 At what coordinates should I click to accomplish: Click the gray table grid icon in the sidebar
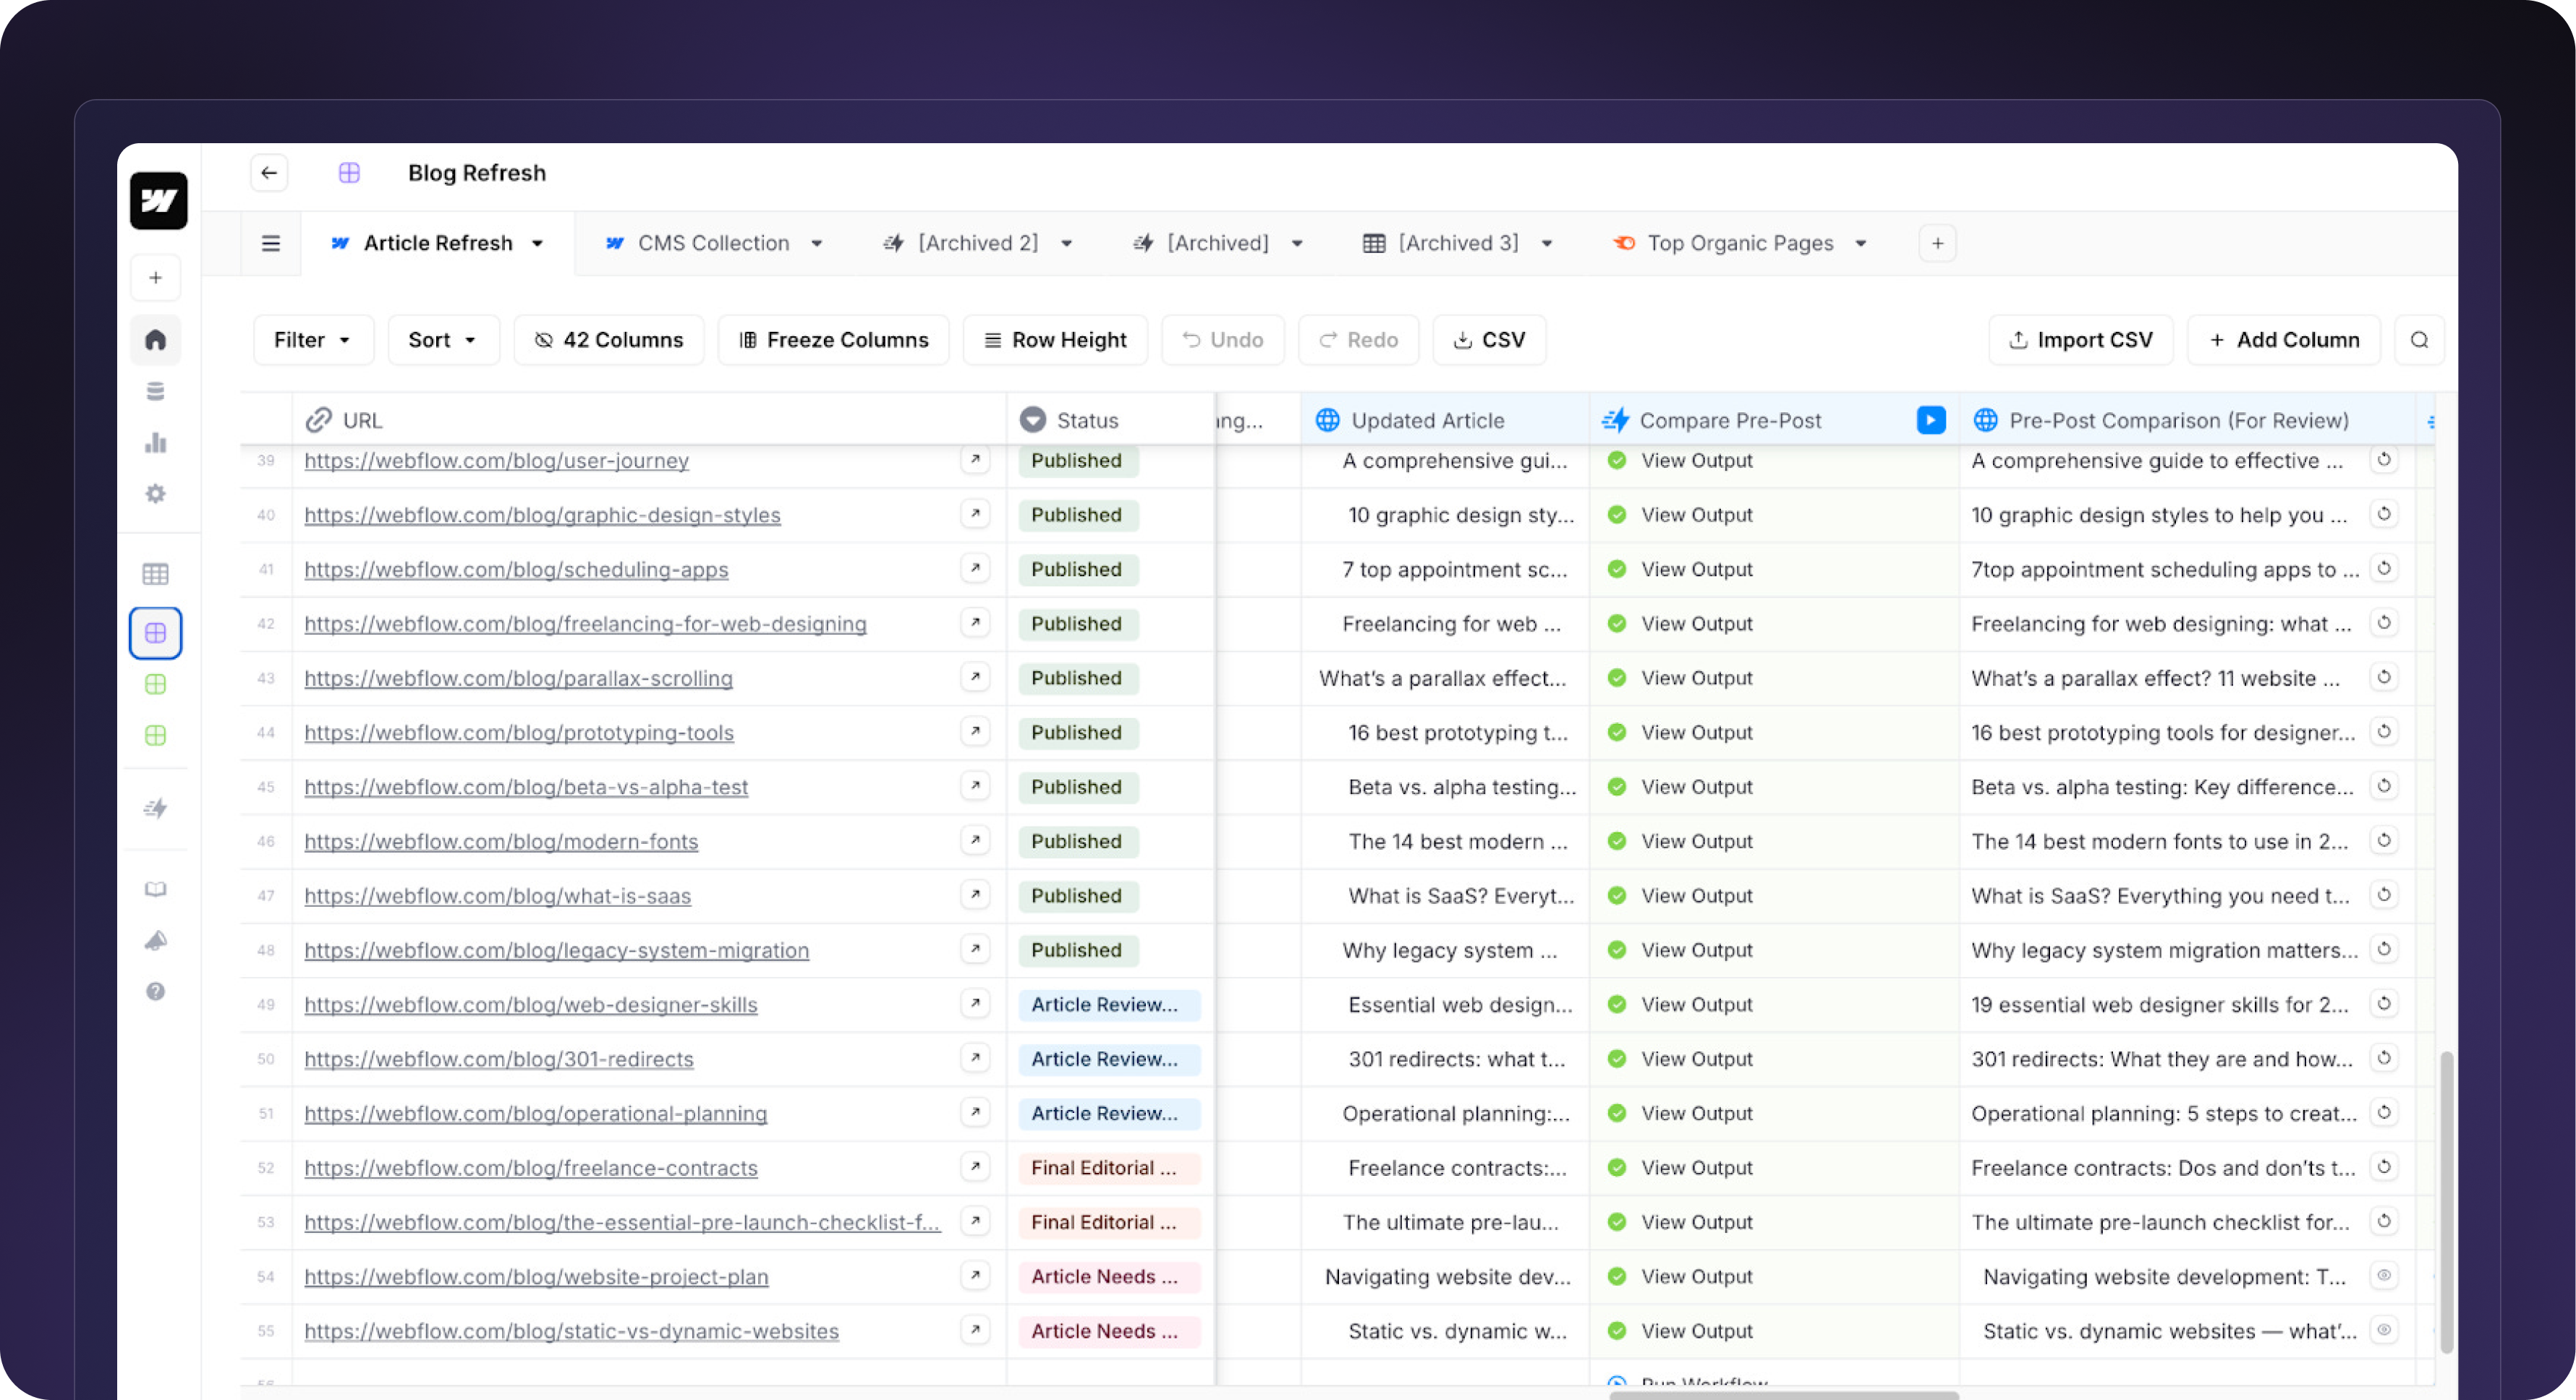[155, 574]
